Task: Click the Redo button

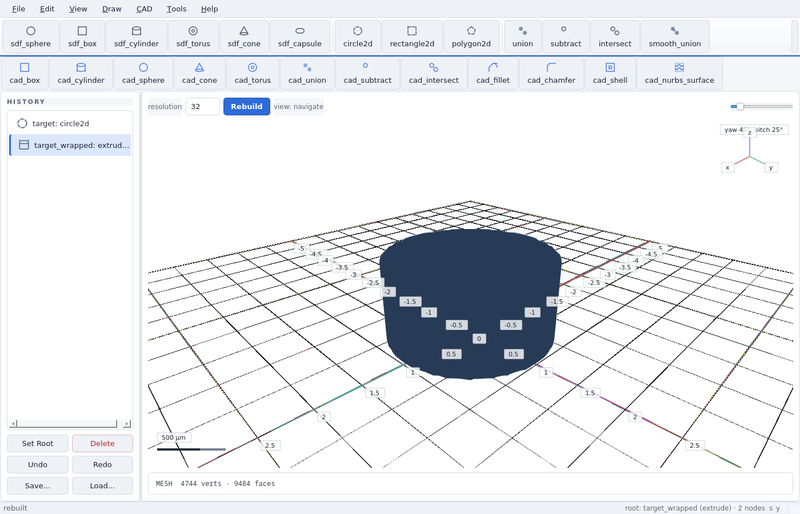Action: click(102, 464)
